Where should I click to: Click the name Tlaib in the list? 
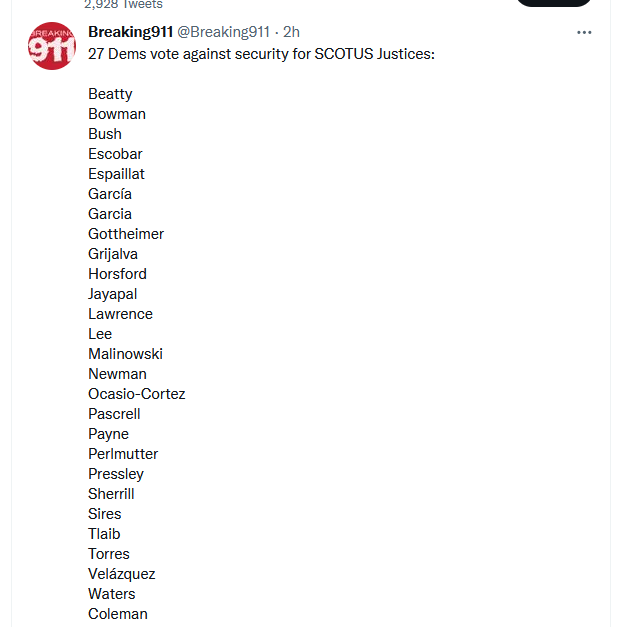[104, 534]
